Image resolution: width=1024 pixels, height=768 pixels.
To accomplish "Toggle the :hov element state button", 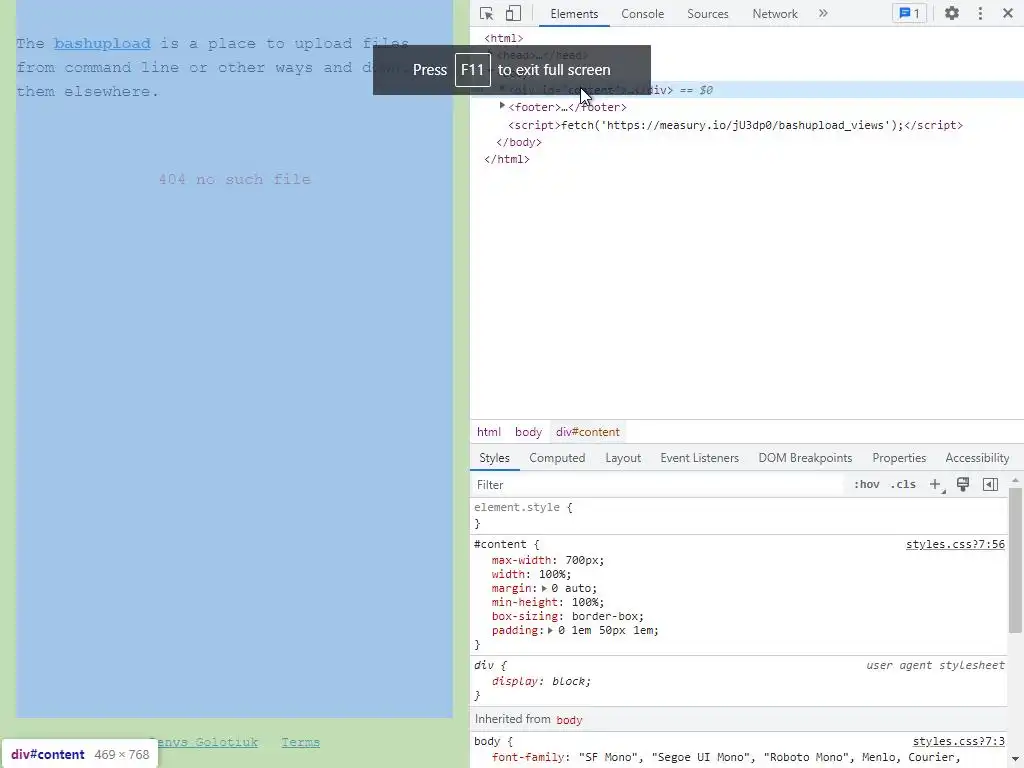I will (x=867, y=485).
